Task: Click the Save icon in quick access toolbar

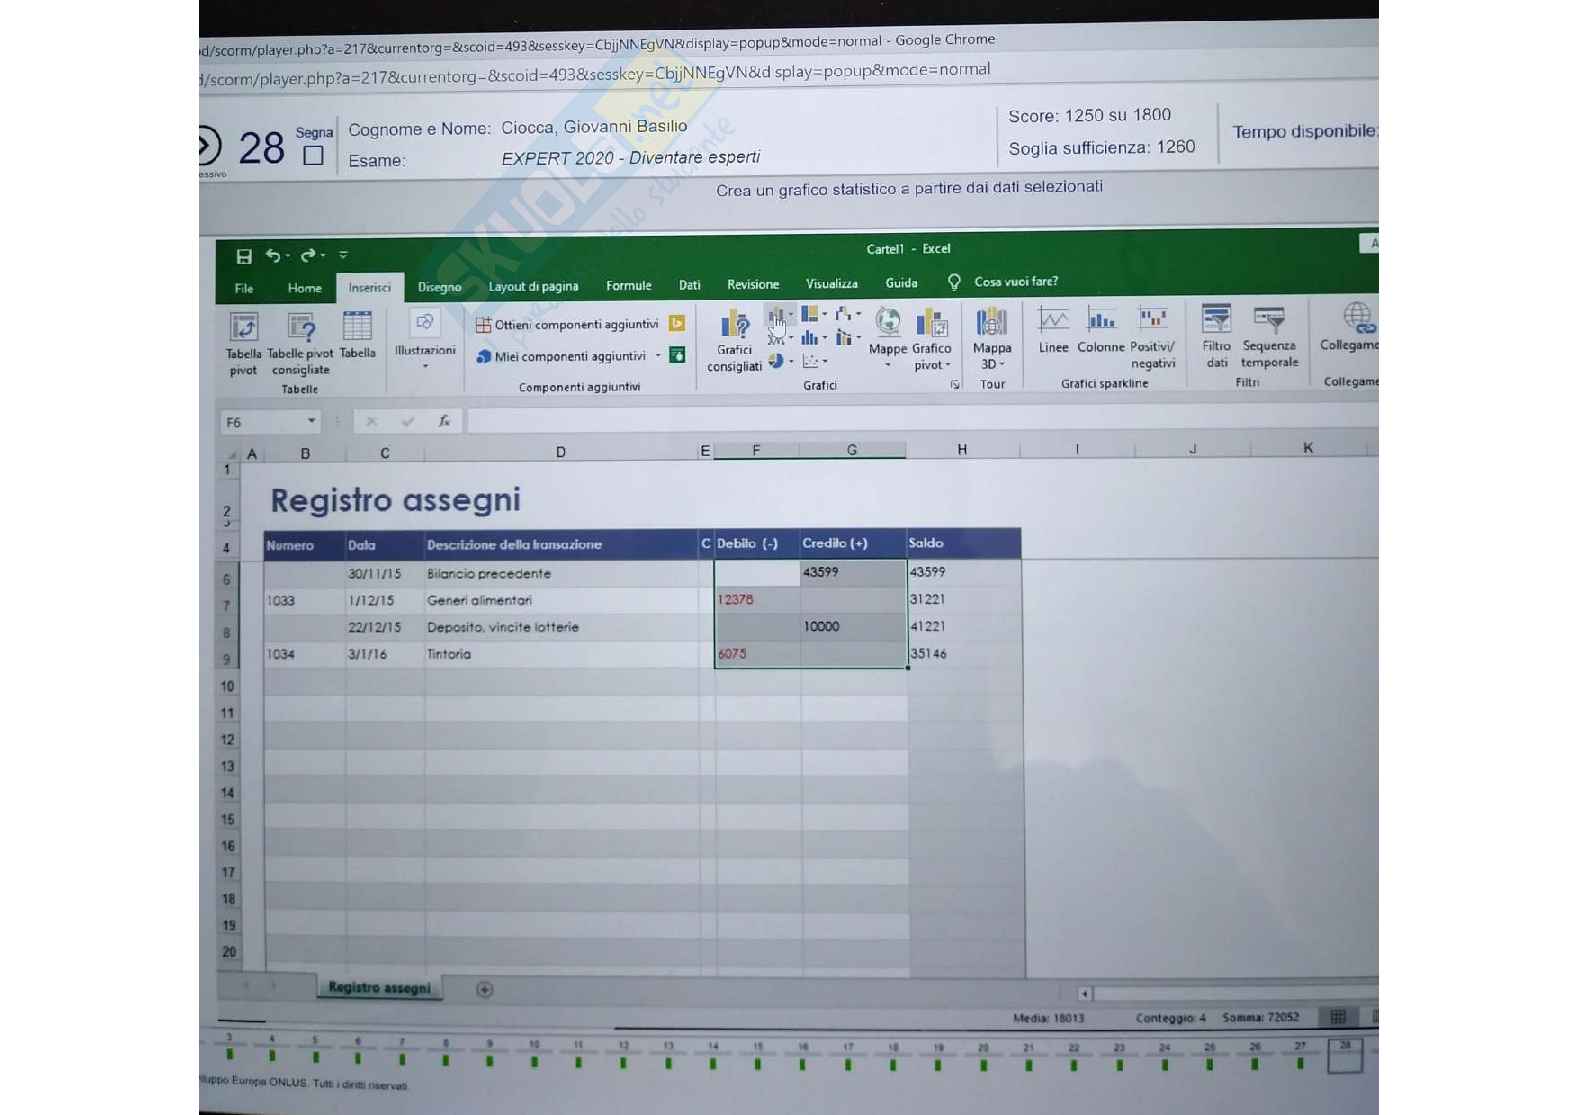Action: click(x=243, y=256)
